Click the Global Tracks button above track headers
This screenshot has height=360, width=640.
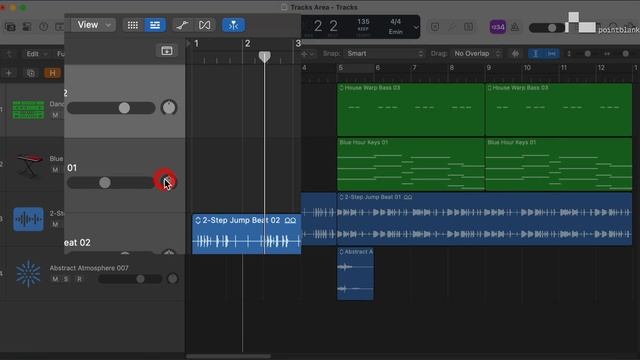(167, 51)
